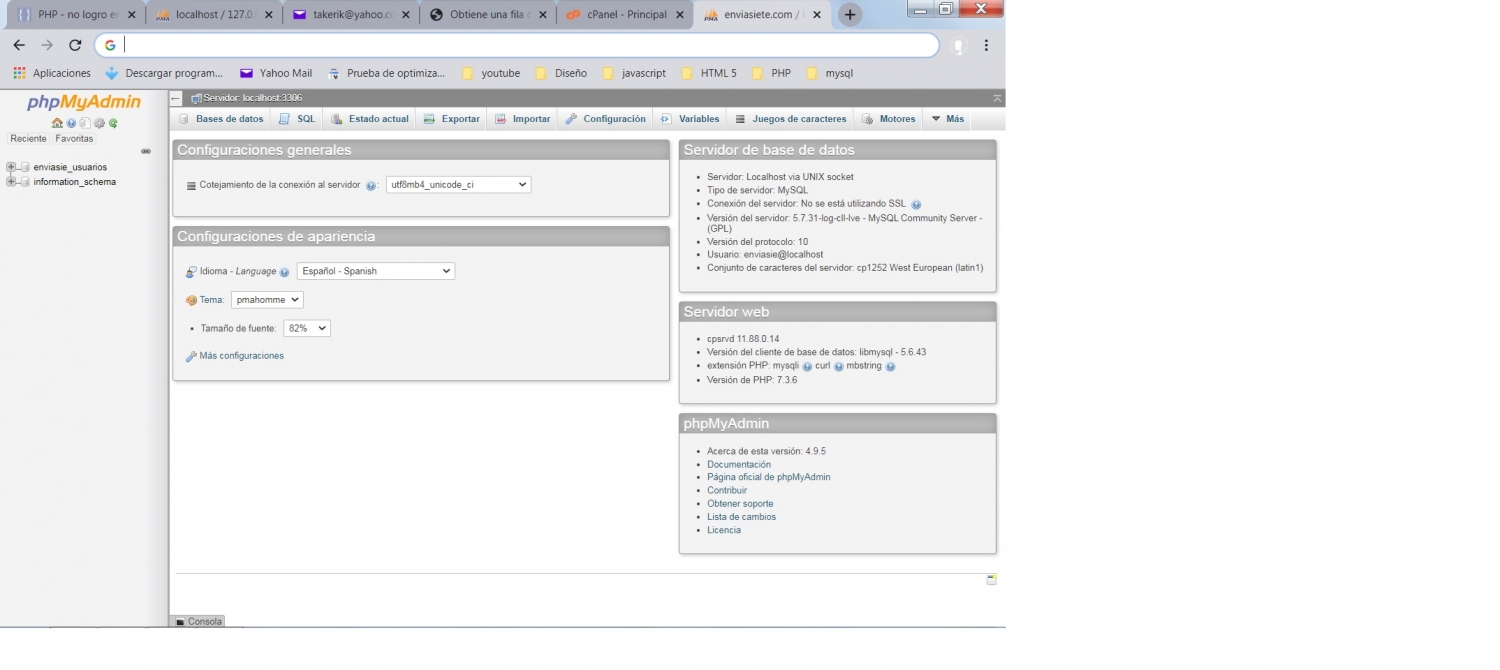Open the Juegos de caracteres tab
The height and width of the screenshot is (670, 1500).
[791, 119]
